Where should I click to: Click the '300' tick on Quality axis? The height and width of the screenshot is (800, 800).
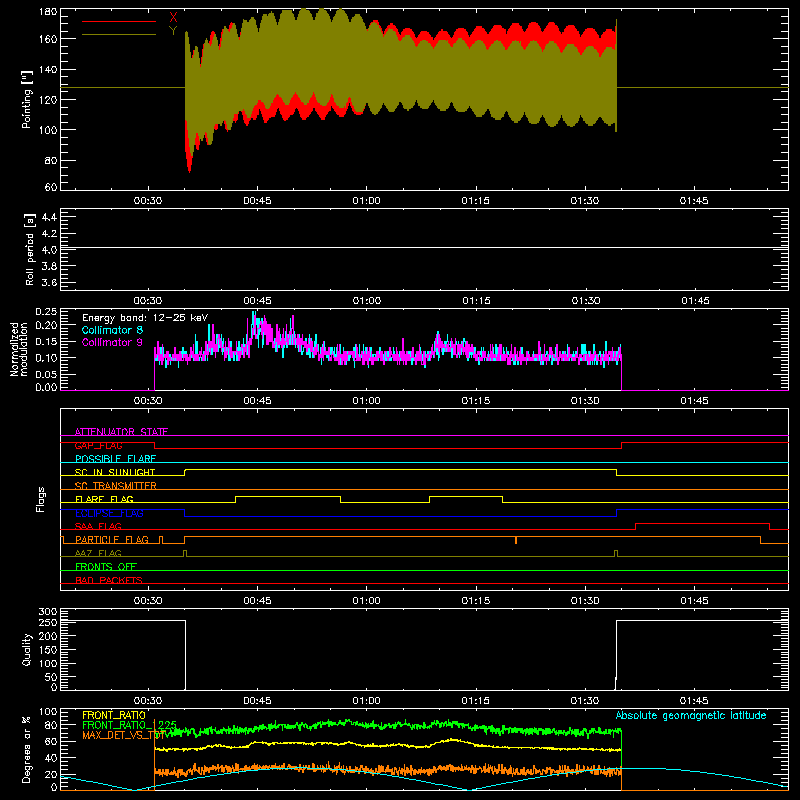tap(48, 612)
